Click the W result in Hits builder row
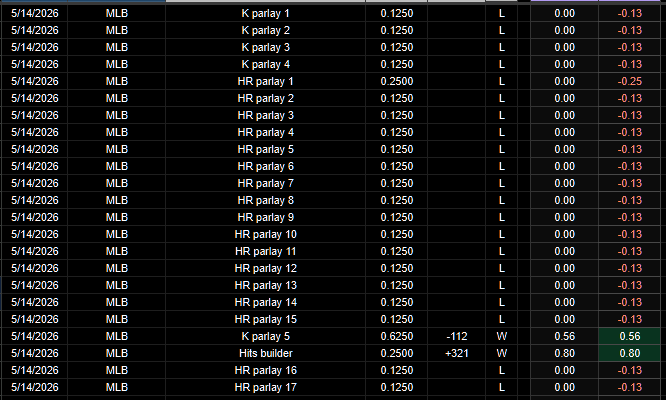Image resolution: width=666 pixels, height=400 pixels. pos(502,353)
